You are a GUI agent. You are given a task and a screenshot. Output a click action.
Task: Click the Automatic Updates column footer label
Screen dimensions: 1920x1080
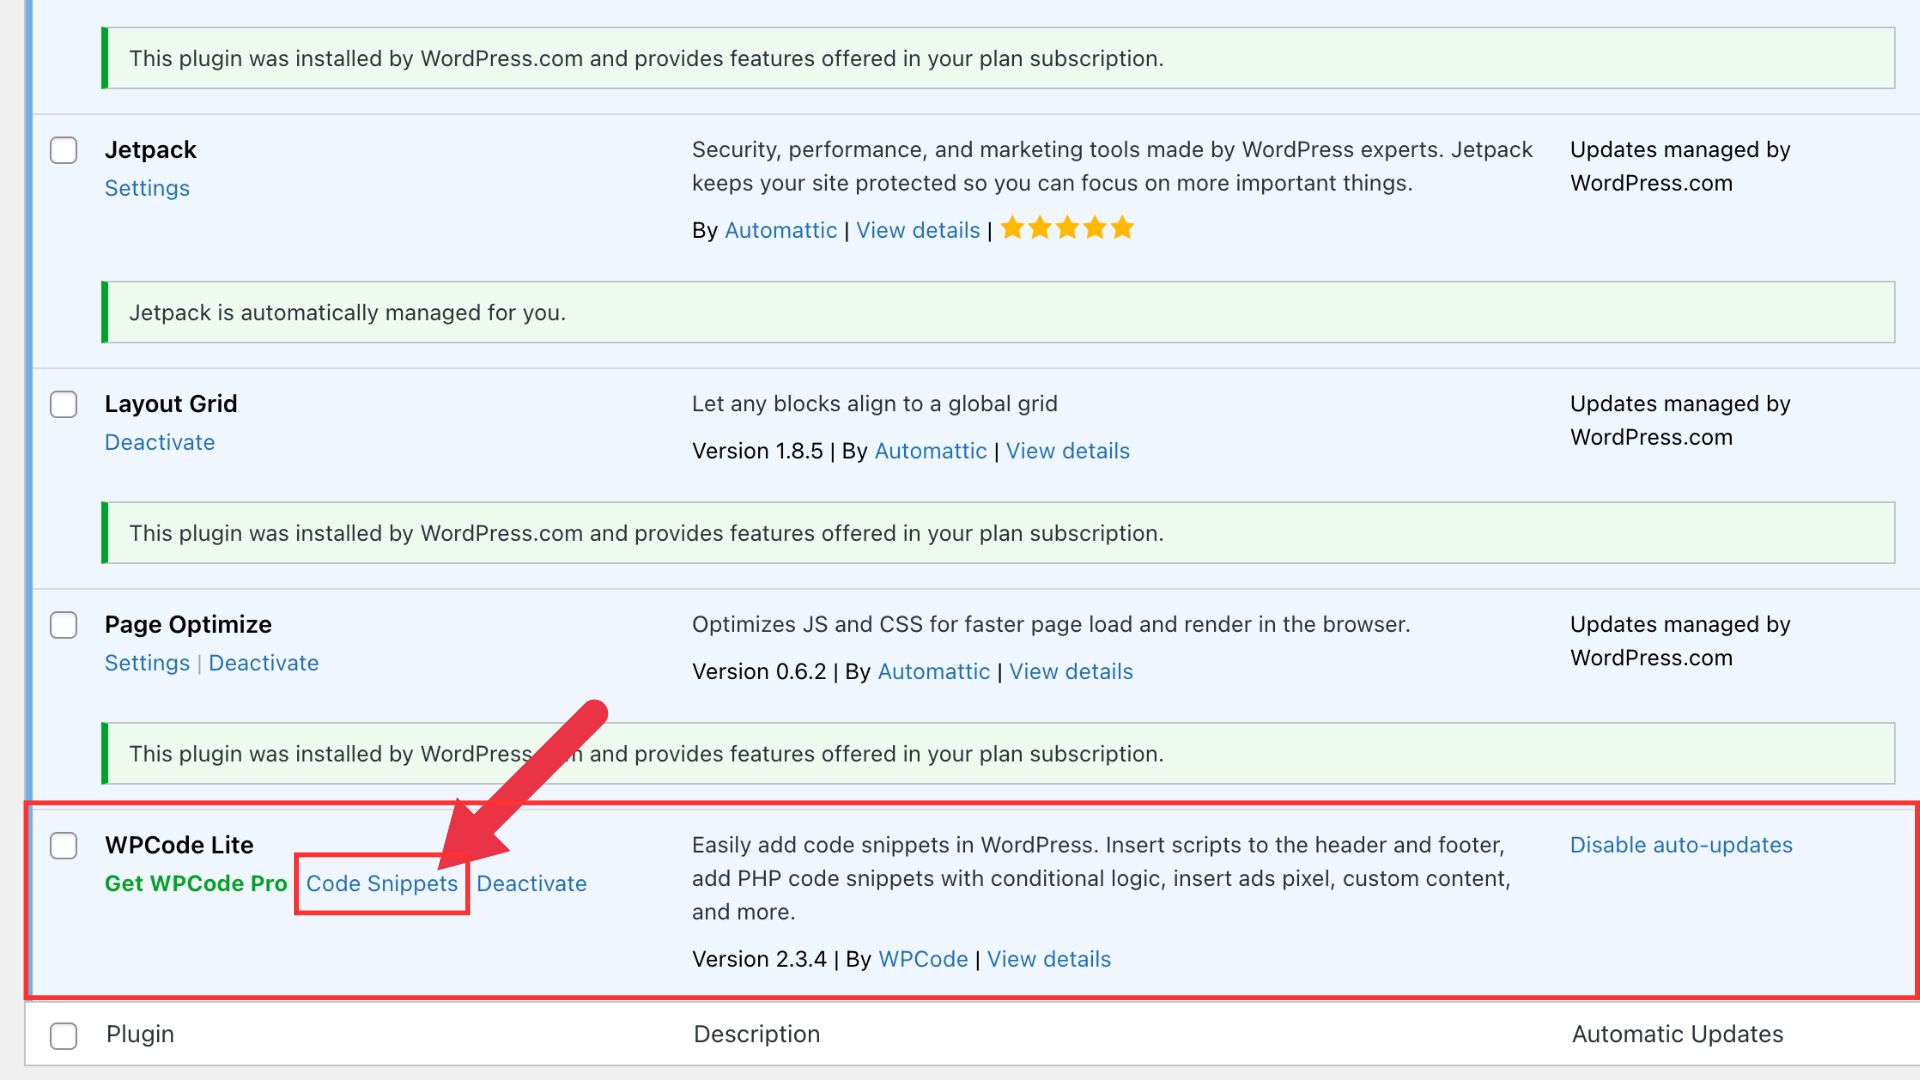tap(1677, 1034)
